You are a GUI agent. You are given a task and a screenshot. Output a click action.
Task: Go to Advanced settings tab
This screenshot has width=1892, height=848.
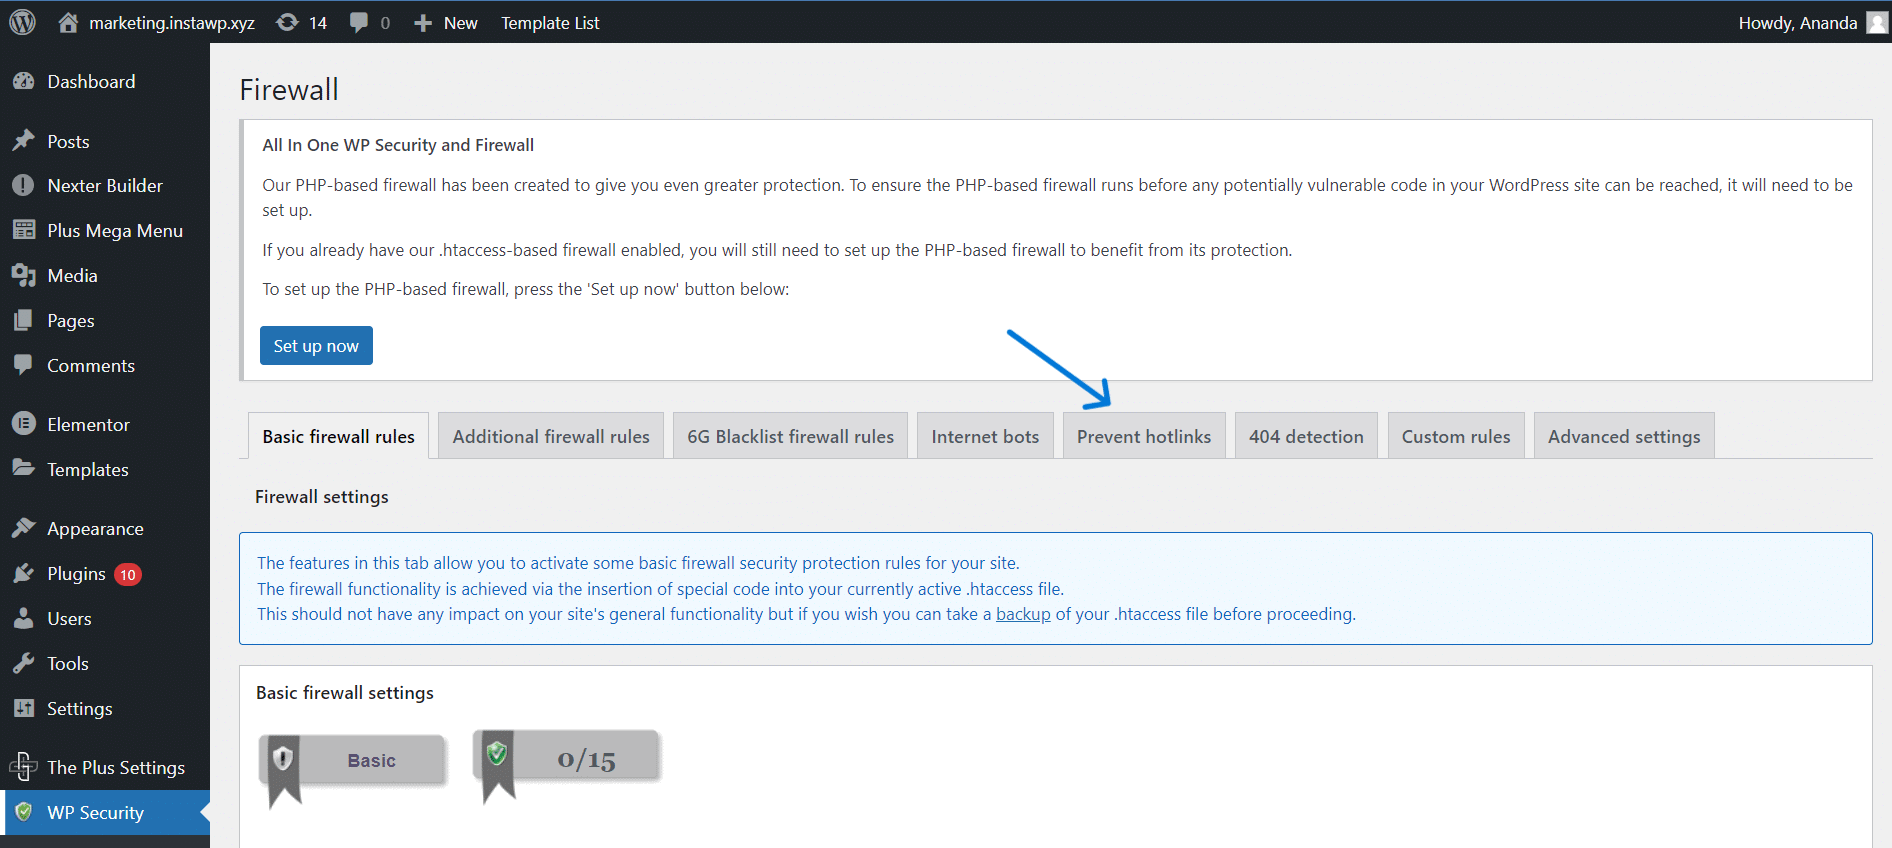tap(1623, 436)
